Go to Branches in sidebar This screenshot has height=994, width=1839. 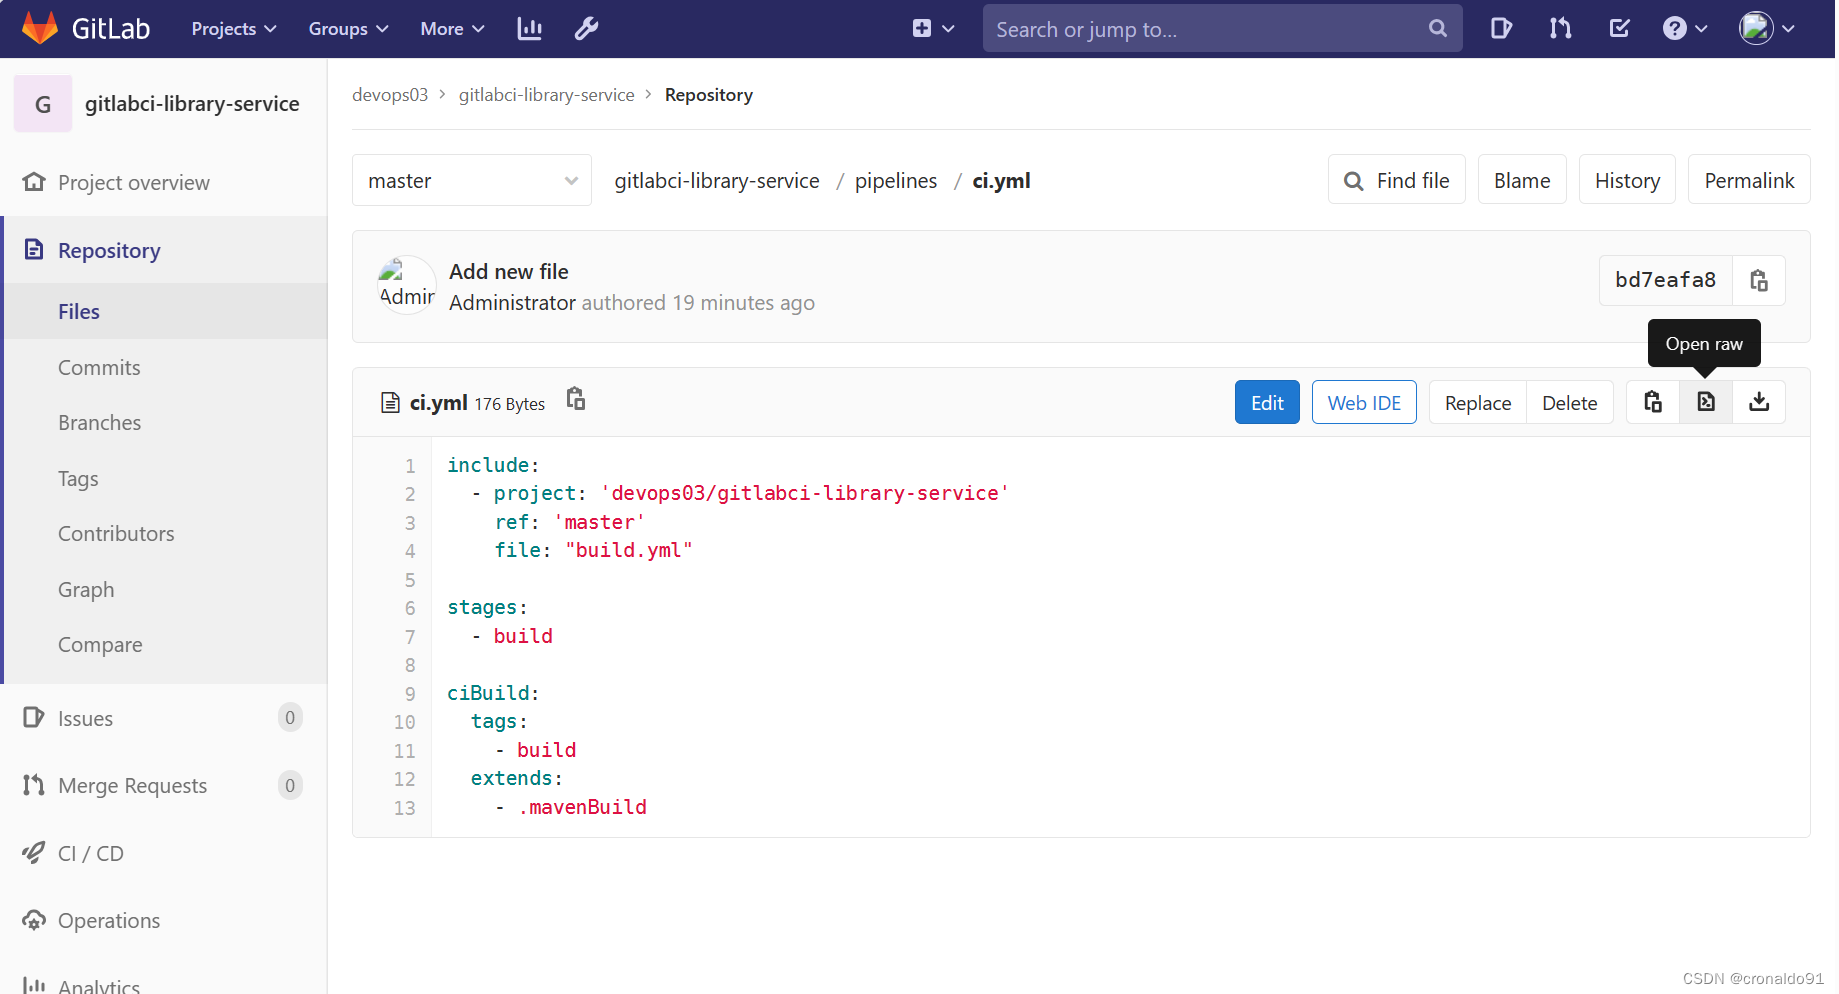[164, 422]
